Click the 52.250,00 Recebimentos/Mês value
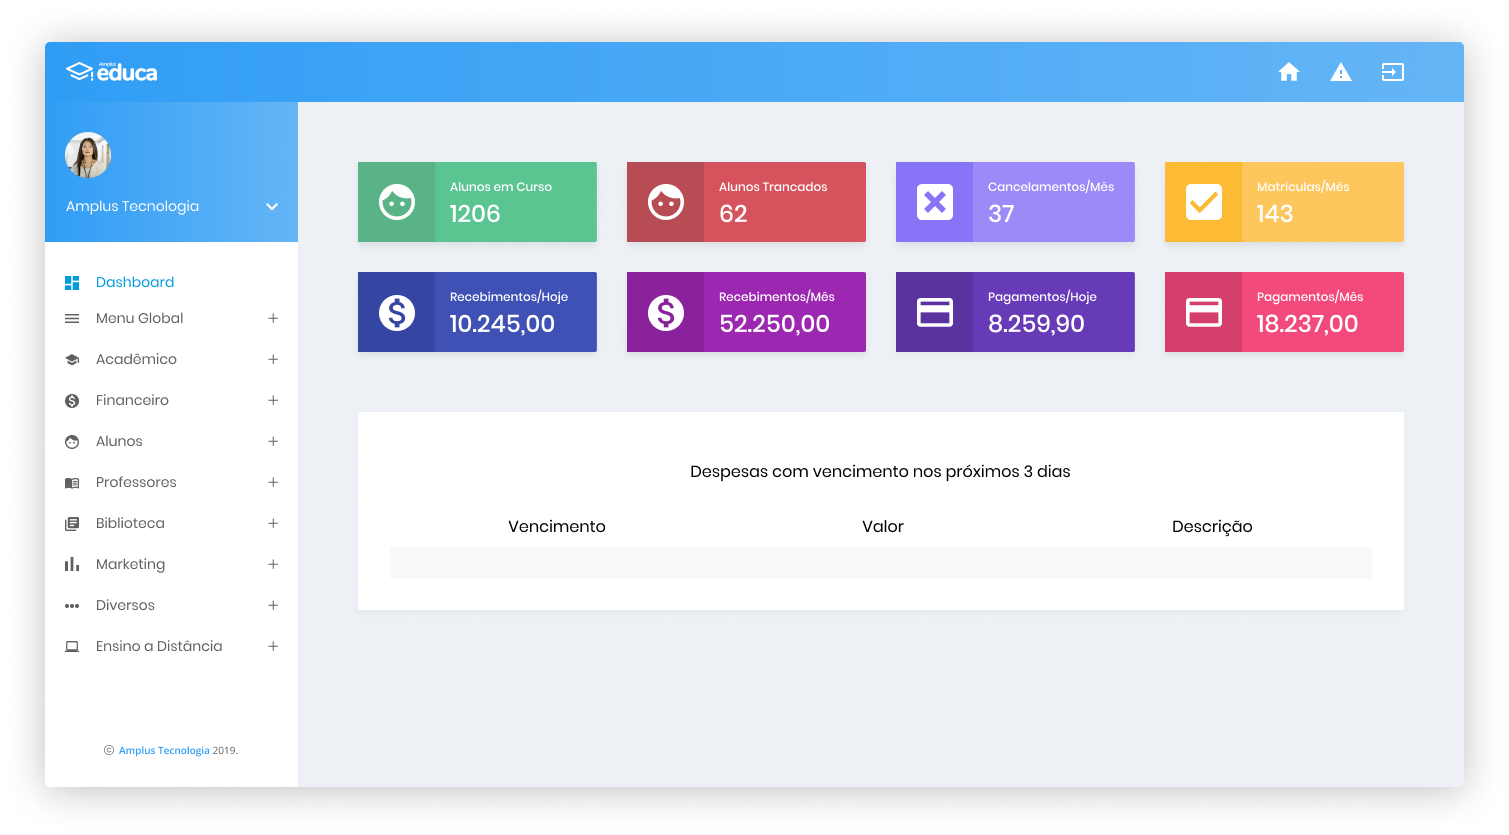The width and height of the screenshot is (1509, 835). (774, 324)
